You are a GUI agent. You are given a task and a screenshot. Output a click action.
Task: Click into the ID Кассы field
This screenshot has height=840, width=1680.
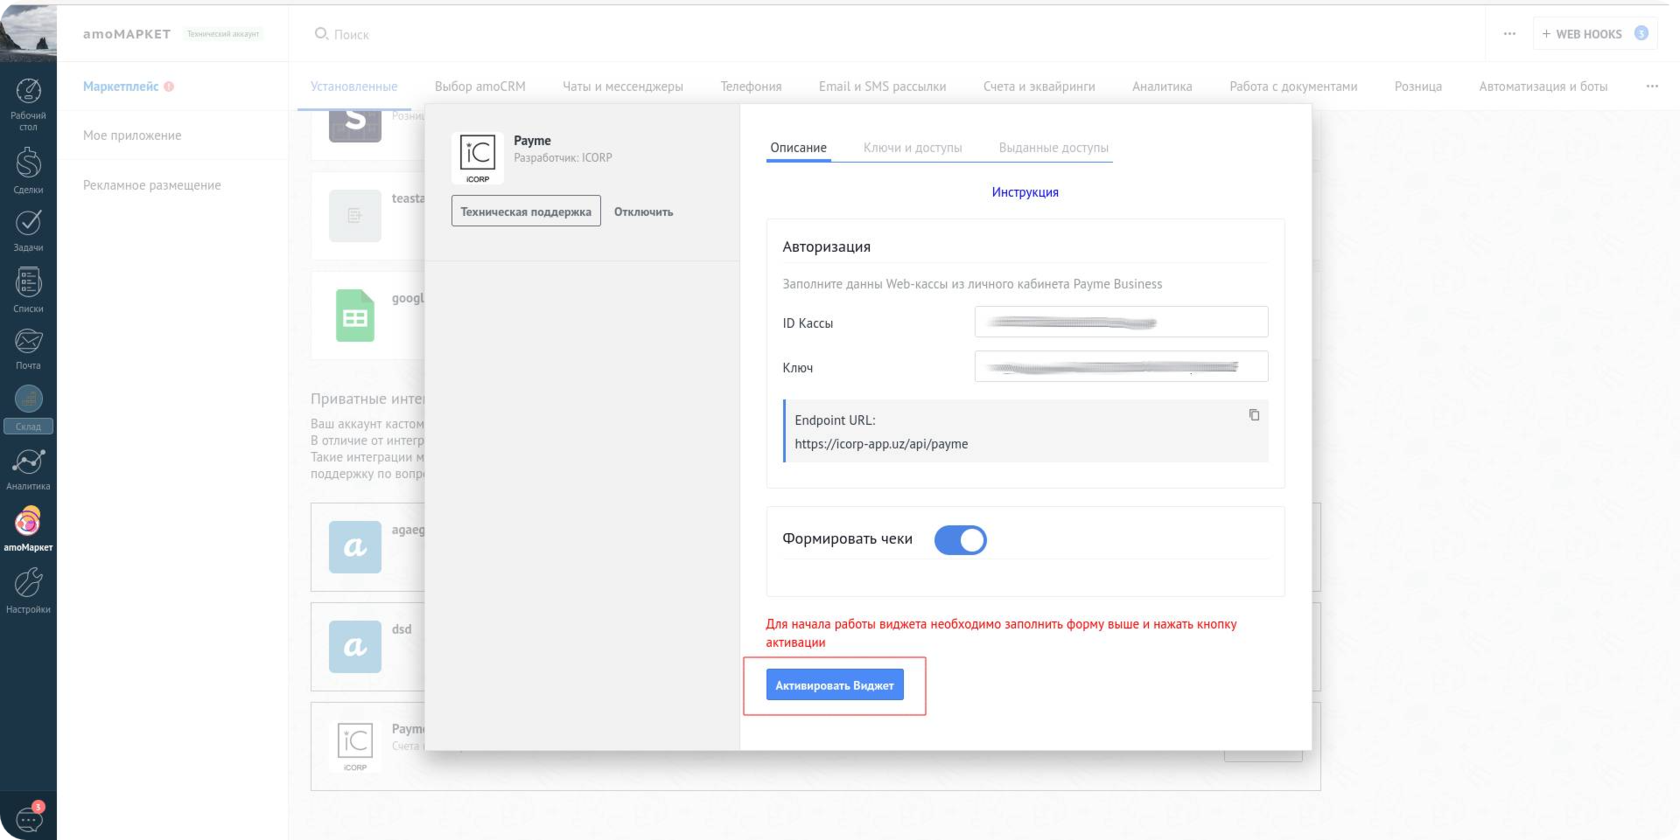pos(1121,322)
